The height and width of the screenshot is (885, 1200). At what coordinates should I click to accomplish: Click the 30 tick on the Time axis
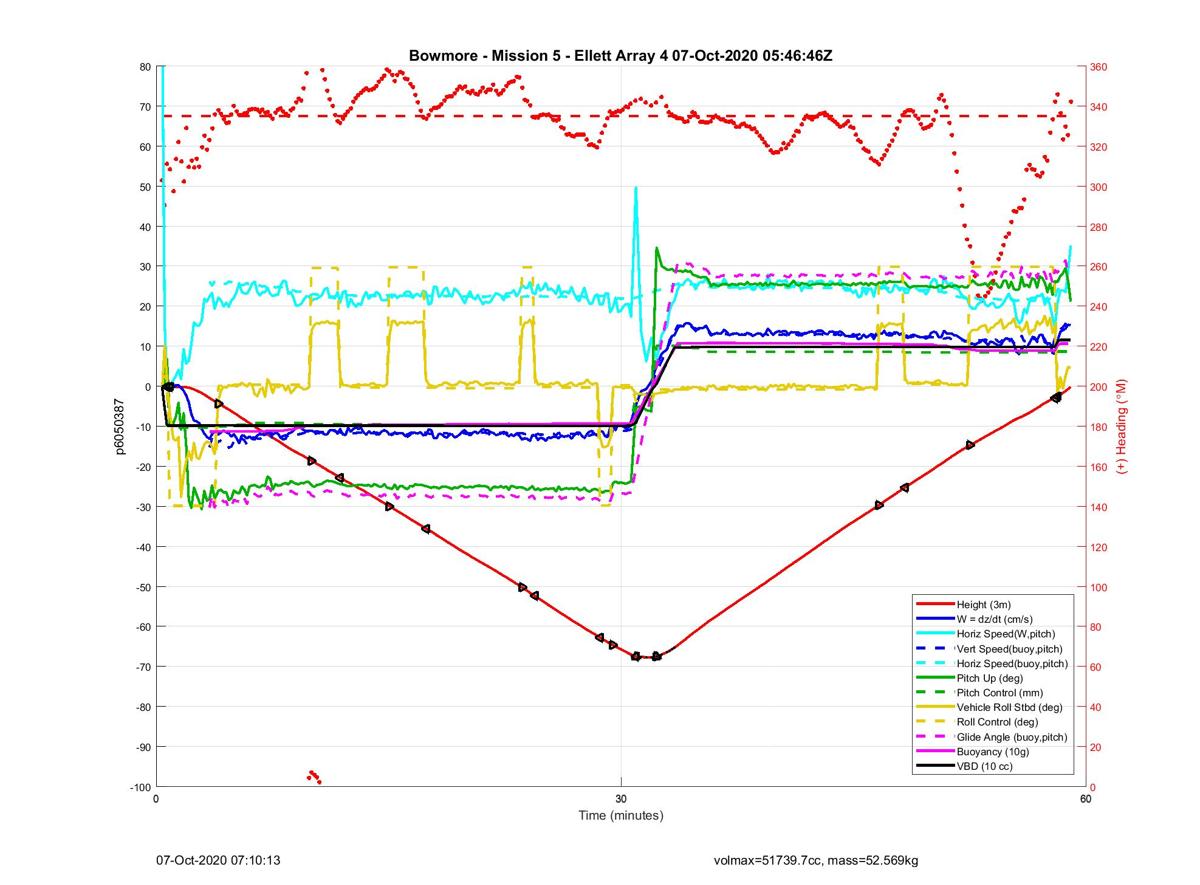click(621, 799)
